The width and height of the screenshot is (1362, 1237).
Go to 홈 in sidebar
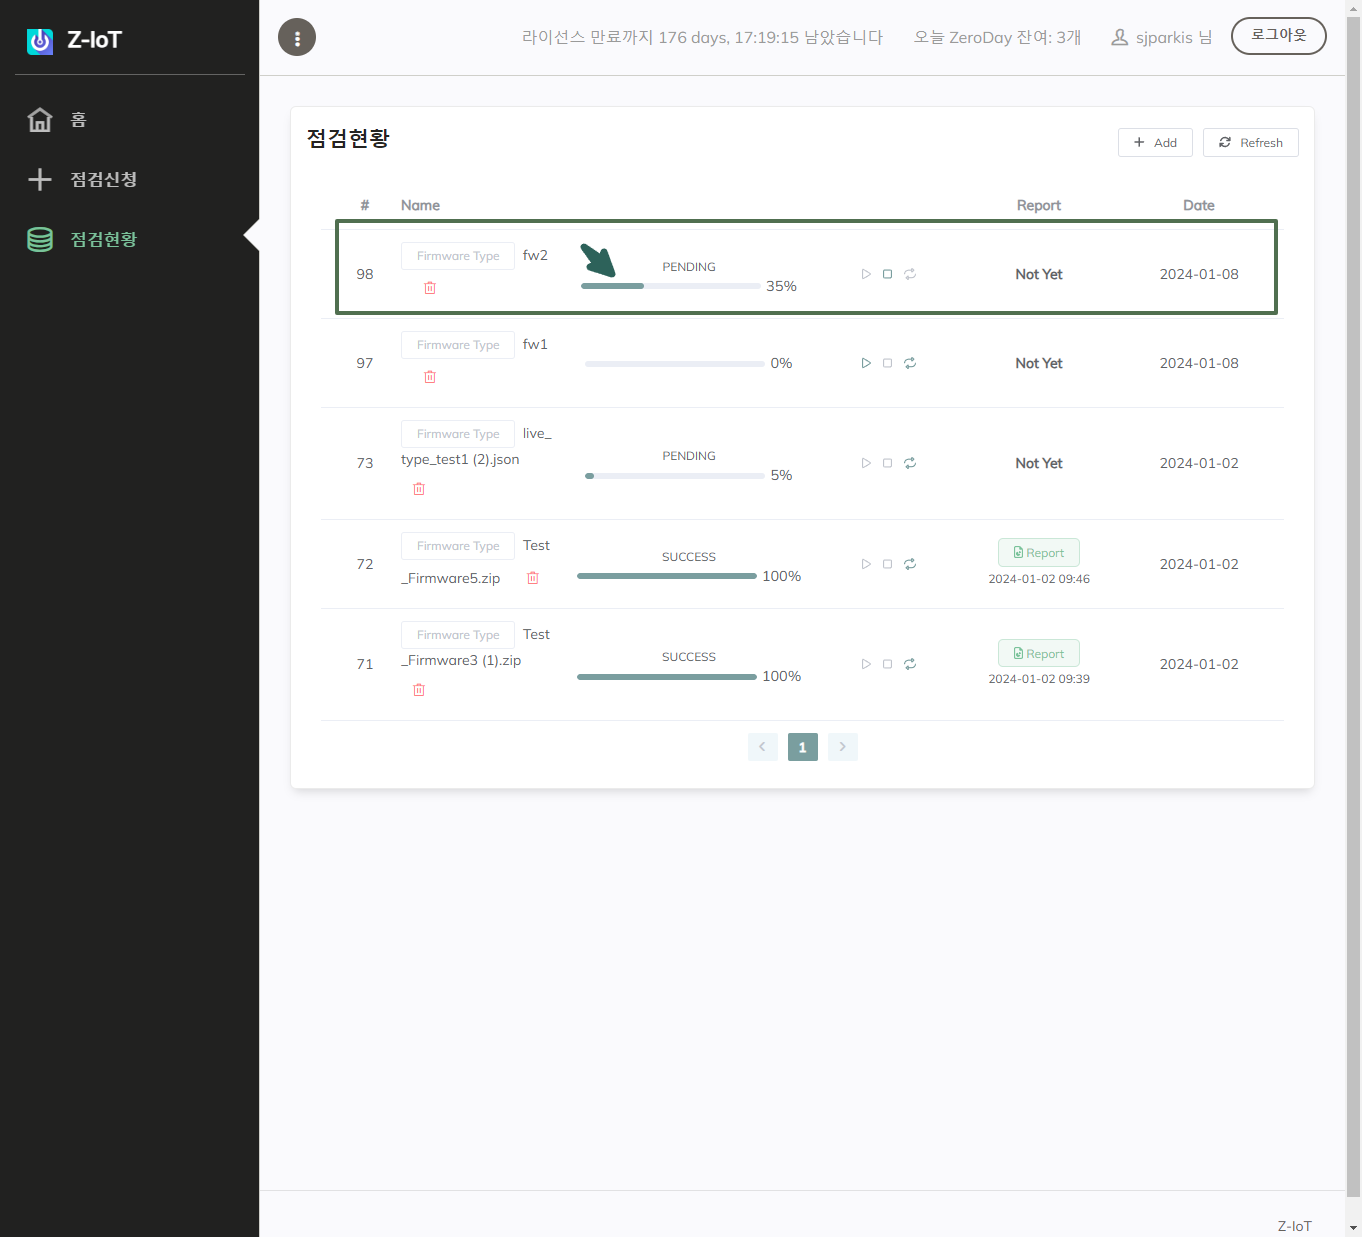[78, 120]
